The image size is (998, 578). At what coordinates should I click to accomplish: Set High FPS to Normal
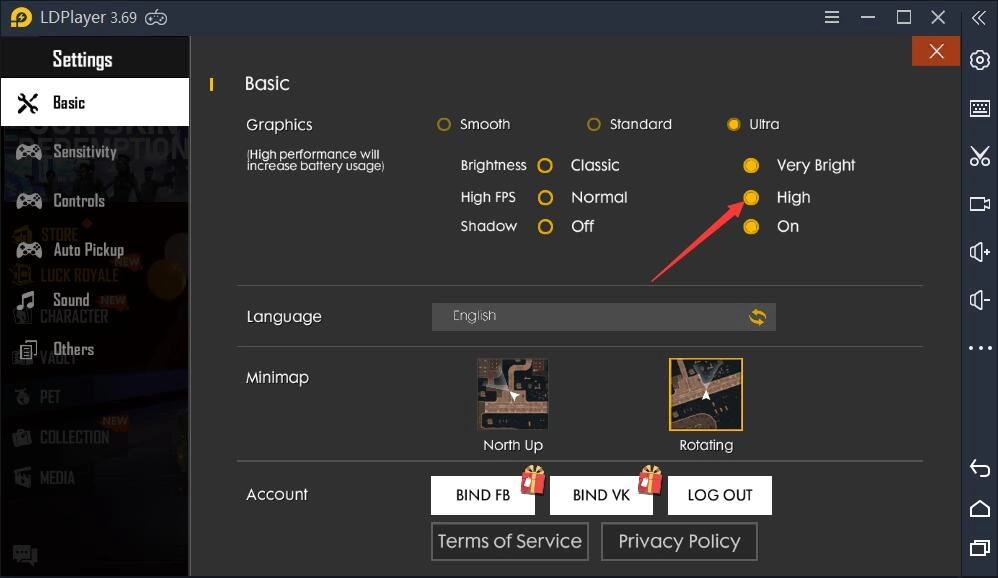tap(545, 198)
